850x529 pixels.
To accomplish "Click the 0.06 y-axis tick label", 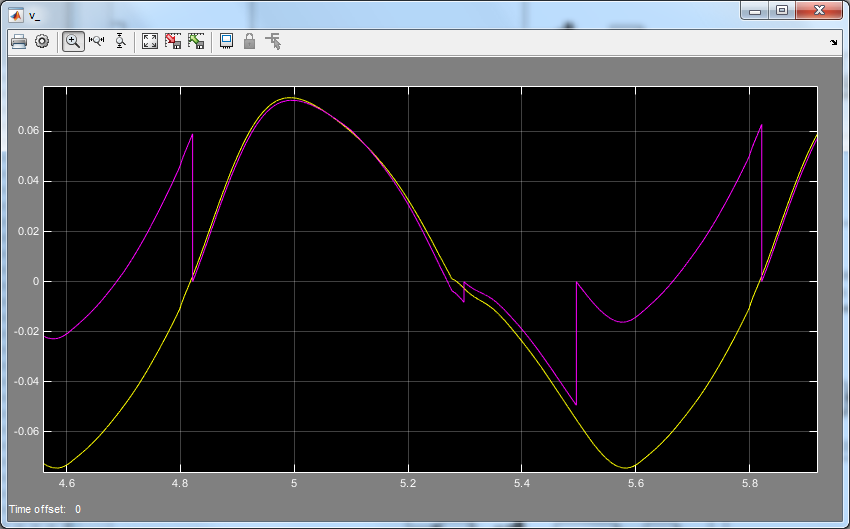I will (25, 131).
